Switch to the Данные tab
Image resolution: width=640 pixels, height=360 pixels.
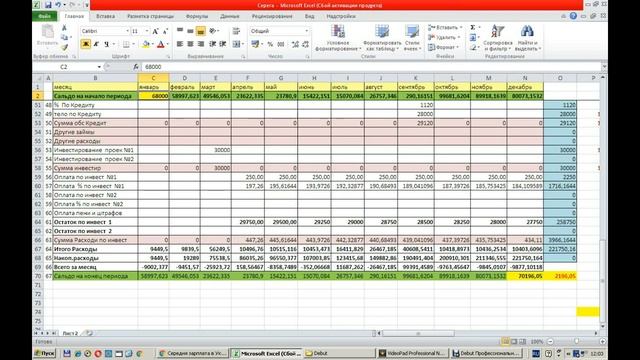(x=230, y=16)
